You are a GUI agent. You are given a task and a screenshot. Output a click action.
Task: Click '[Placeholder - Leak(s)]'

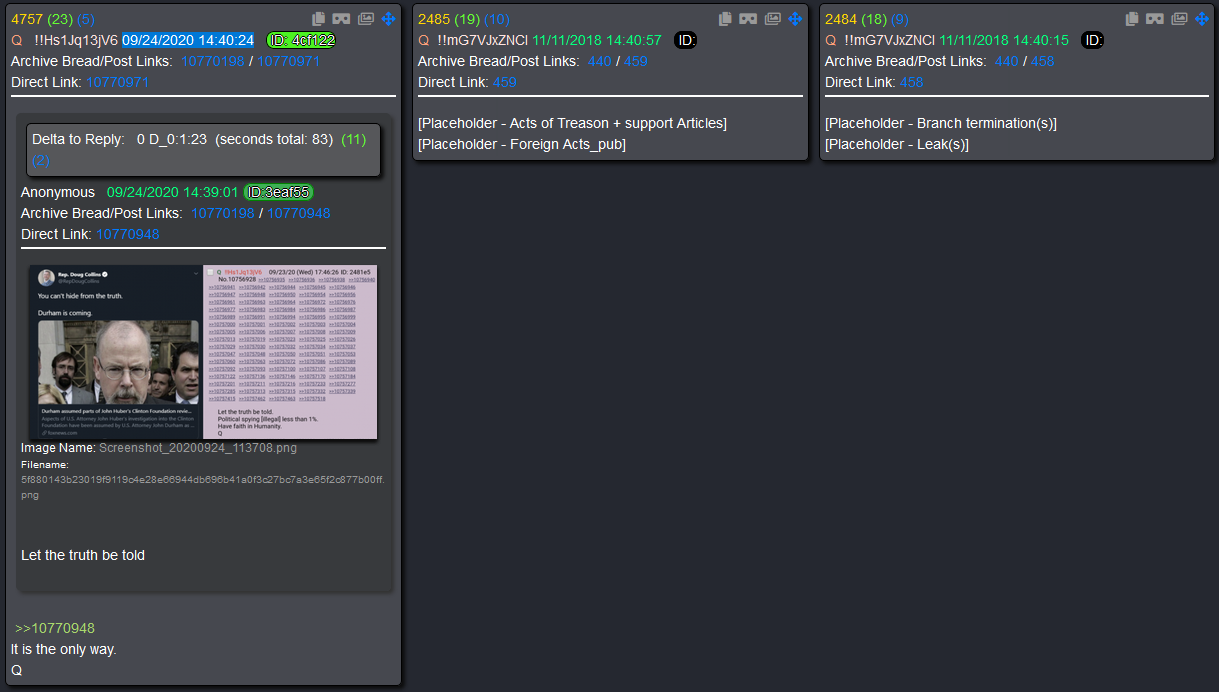tap(897, 144)
